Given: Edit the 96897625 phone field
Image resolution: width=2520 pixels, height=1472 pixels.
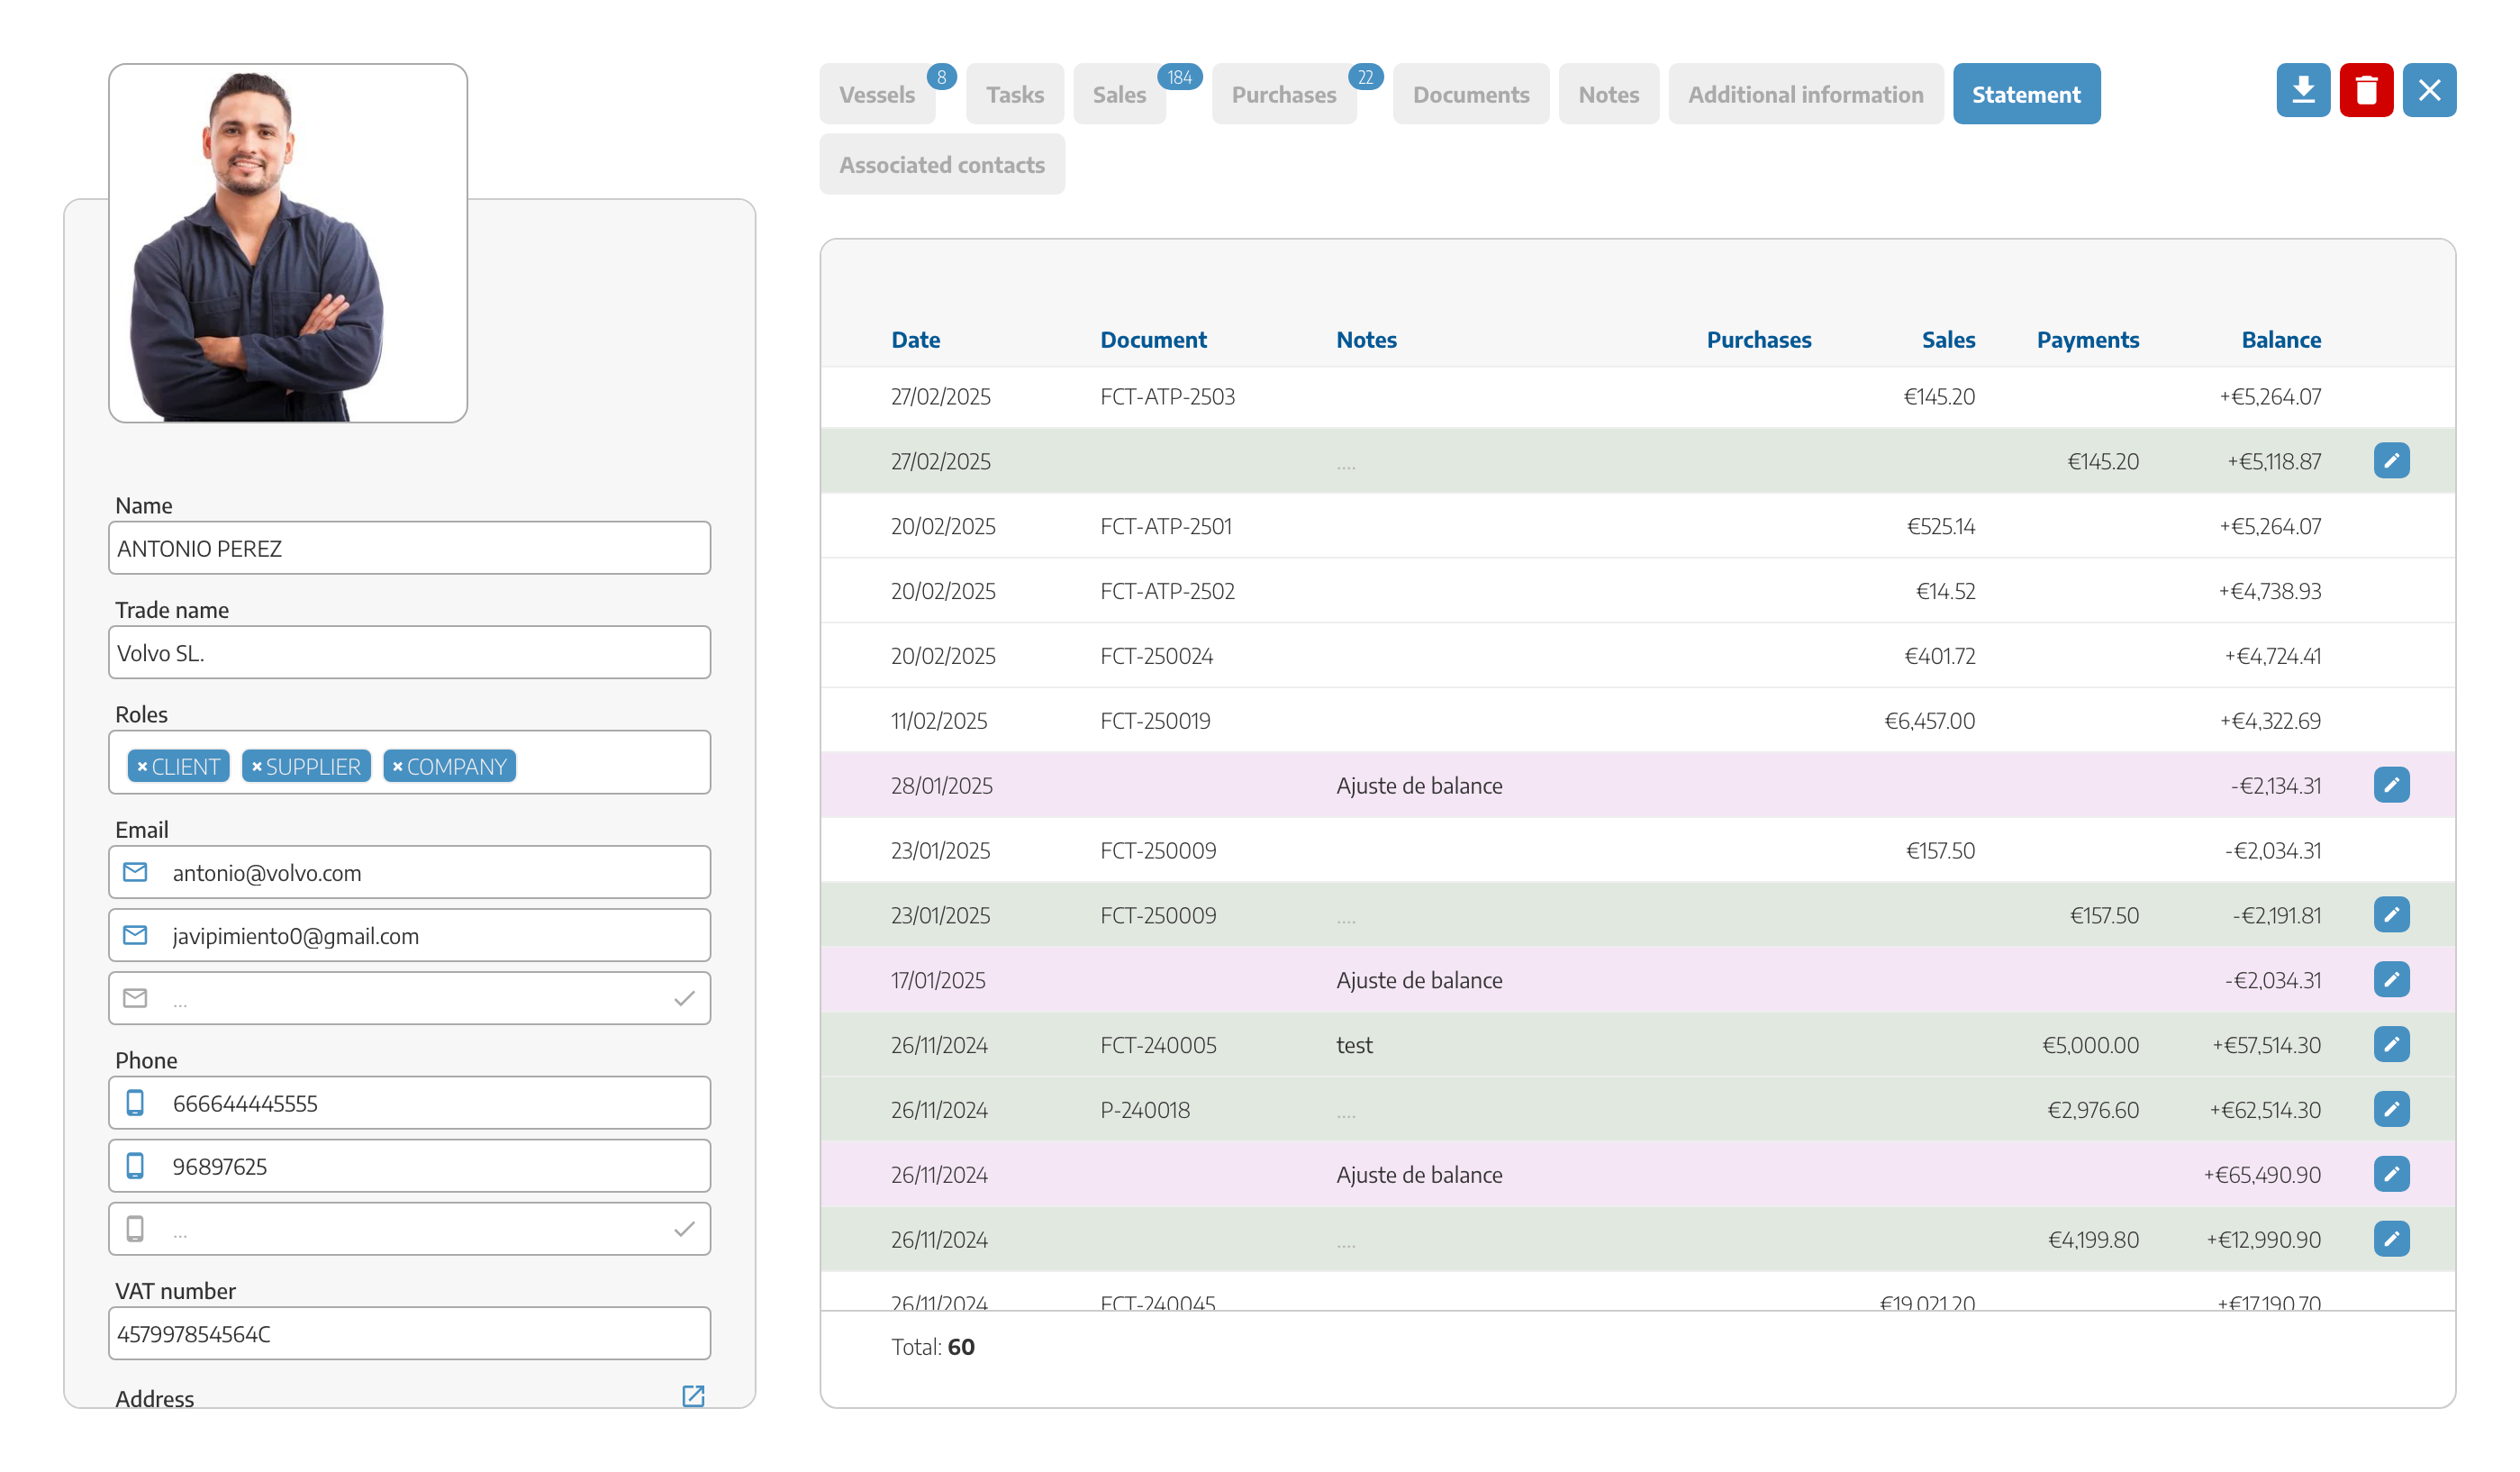Looking at the screenshot, I should pos(409,1166).
